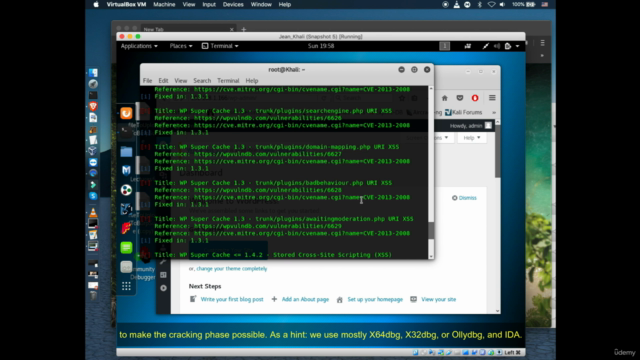This screenshot has height=360, width=640.
Task: Open the Terminal app menu in Kali top bar
Action: pyautogui.click(x=220, y=46)
